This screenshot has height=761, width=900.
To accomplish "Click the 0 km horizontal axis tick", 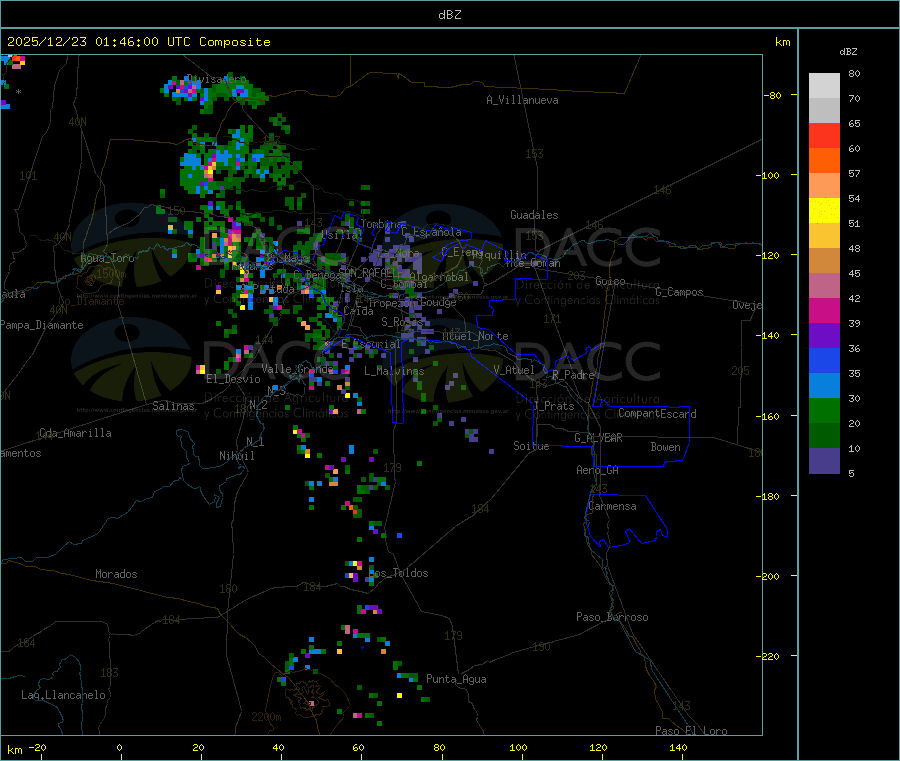I will [119, 748].
